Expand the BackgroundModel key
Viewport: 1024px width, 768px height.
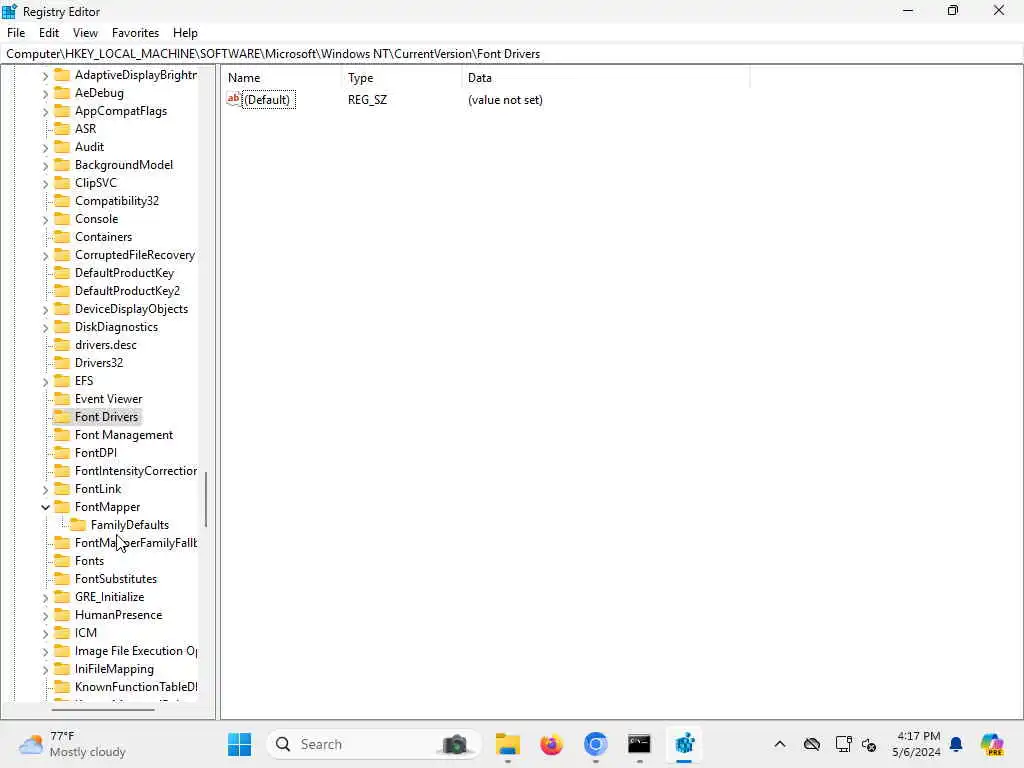click(45, 166)
